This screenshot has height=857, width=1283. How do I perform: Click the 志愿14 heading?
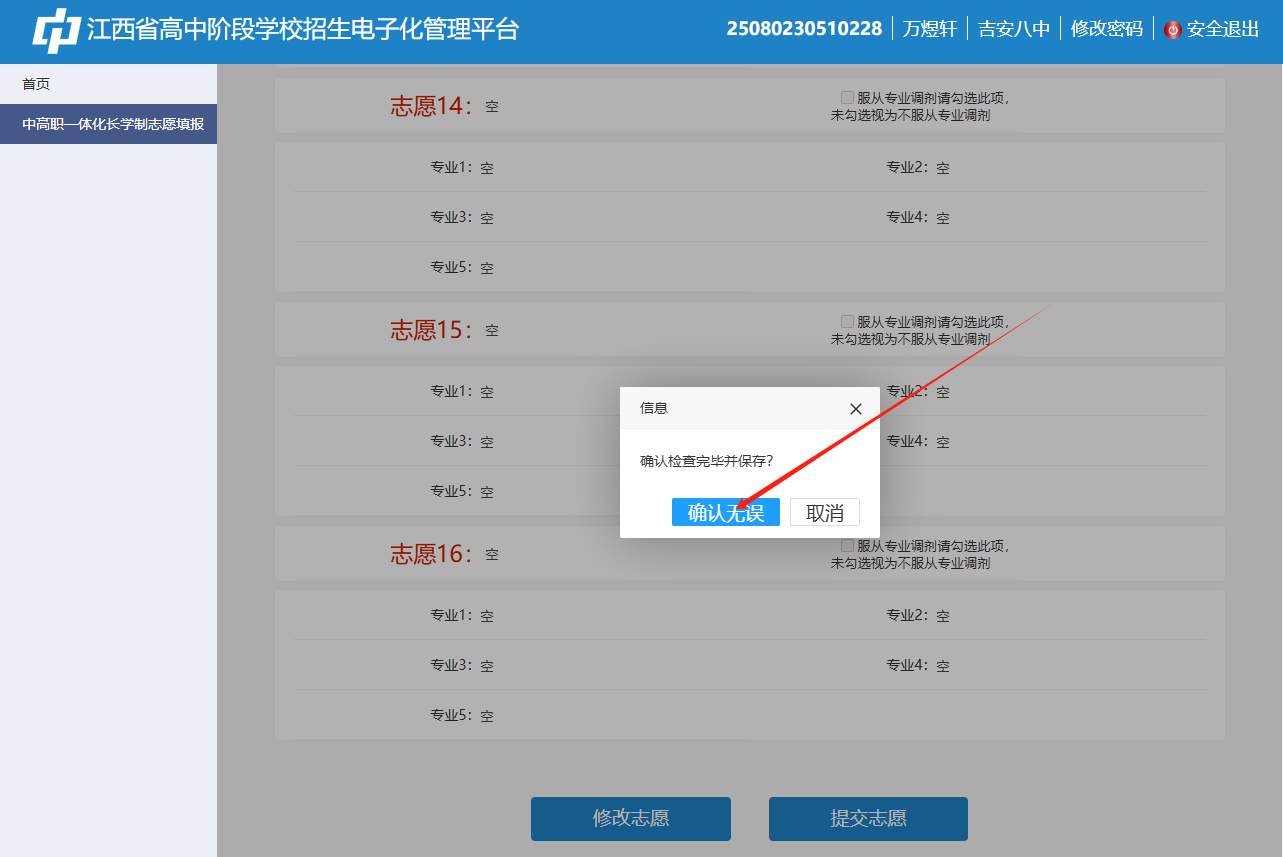431,106
